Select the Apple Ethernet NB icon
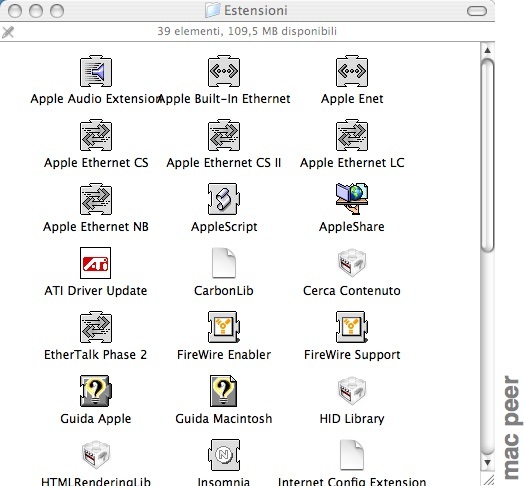The width and height of the screenshot is (524, 486). (x=96, y=199)
